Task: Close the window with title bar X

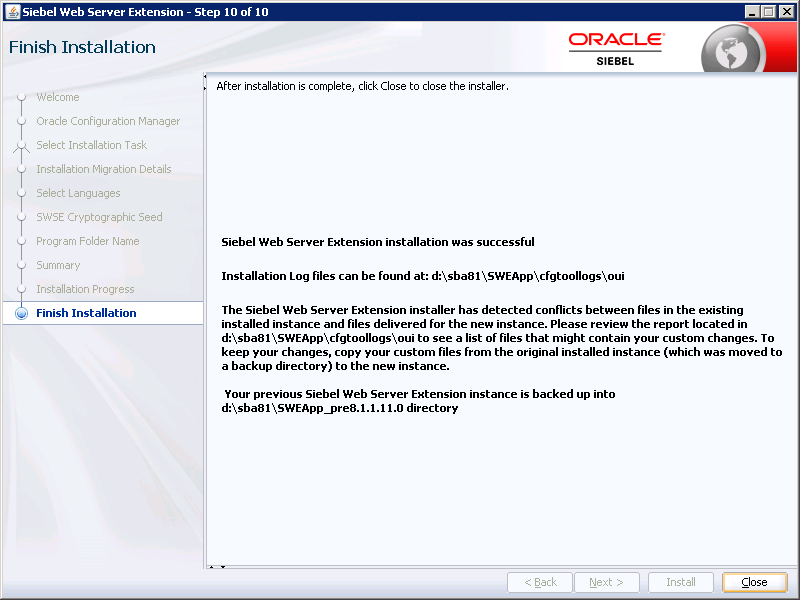Action: coord(786,11)
